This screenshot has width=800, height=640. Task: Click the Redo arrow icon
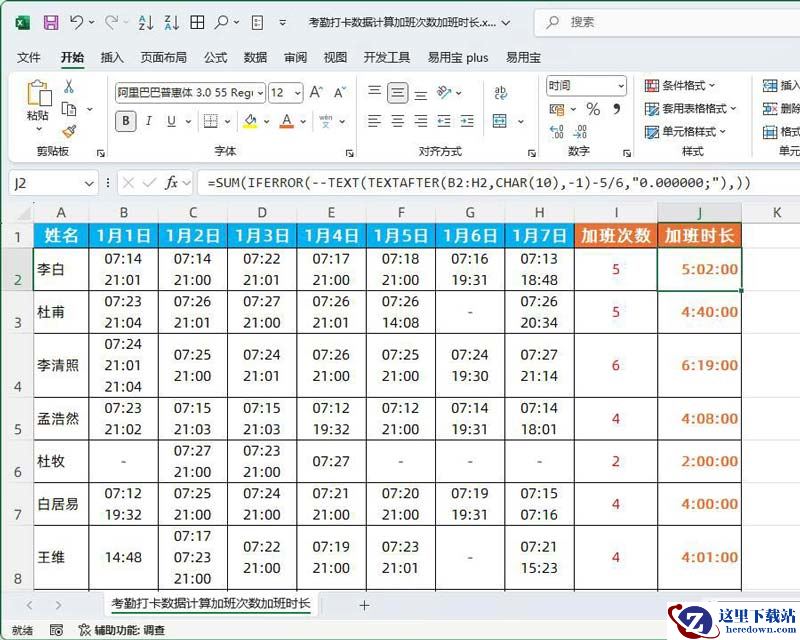[112, 22]
